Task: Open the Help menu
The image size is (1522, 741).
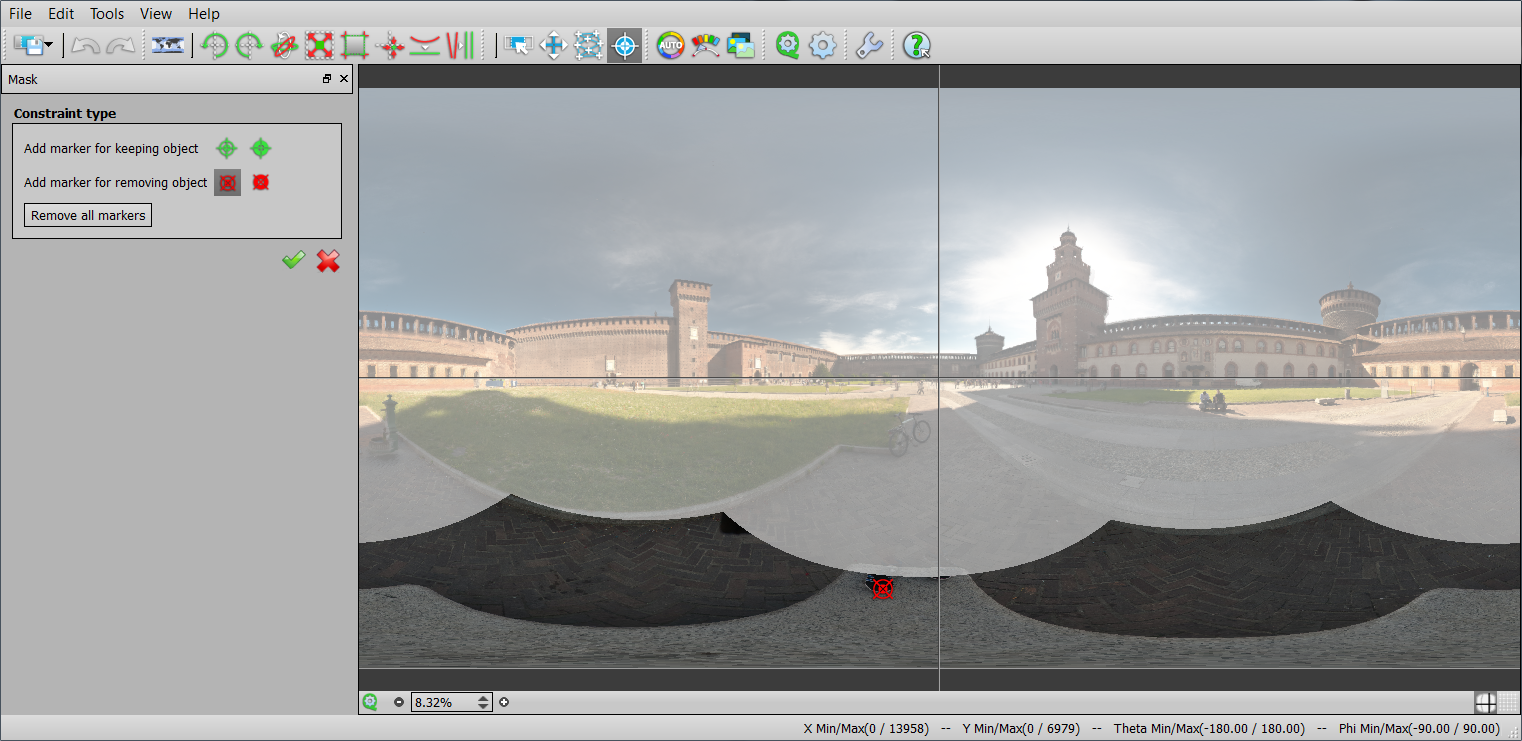Action: click(x=204, y=14)
